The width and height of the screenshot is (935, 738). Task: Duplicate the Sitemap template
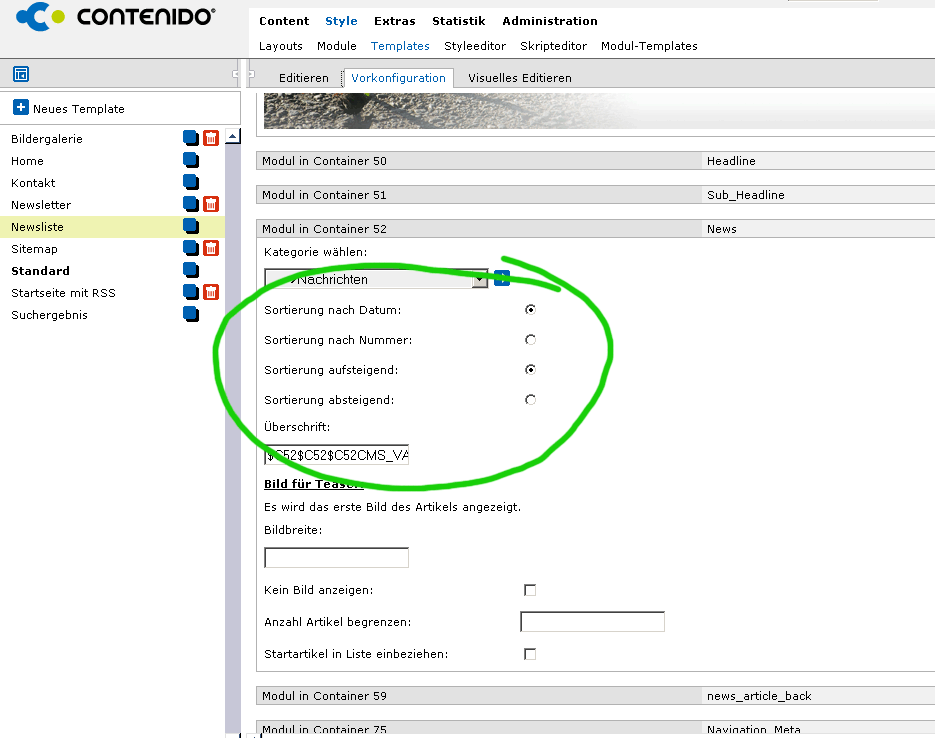191,248
